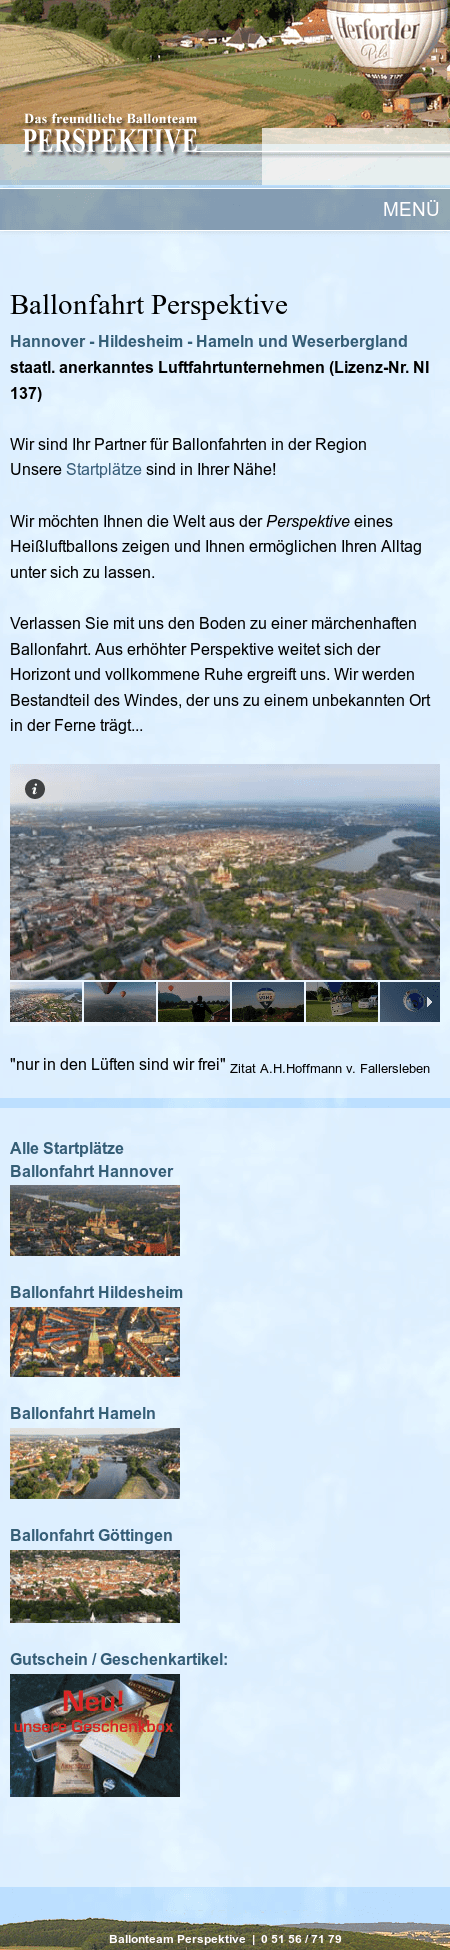Click the info icon on gallery image
Viewport: 450px width, 1950px height.
click(x=35, y=789)
